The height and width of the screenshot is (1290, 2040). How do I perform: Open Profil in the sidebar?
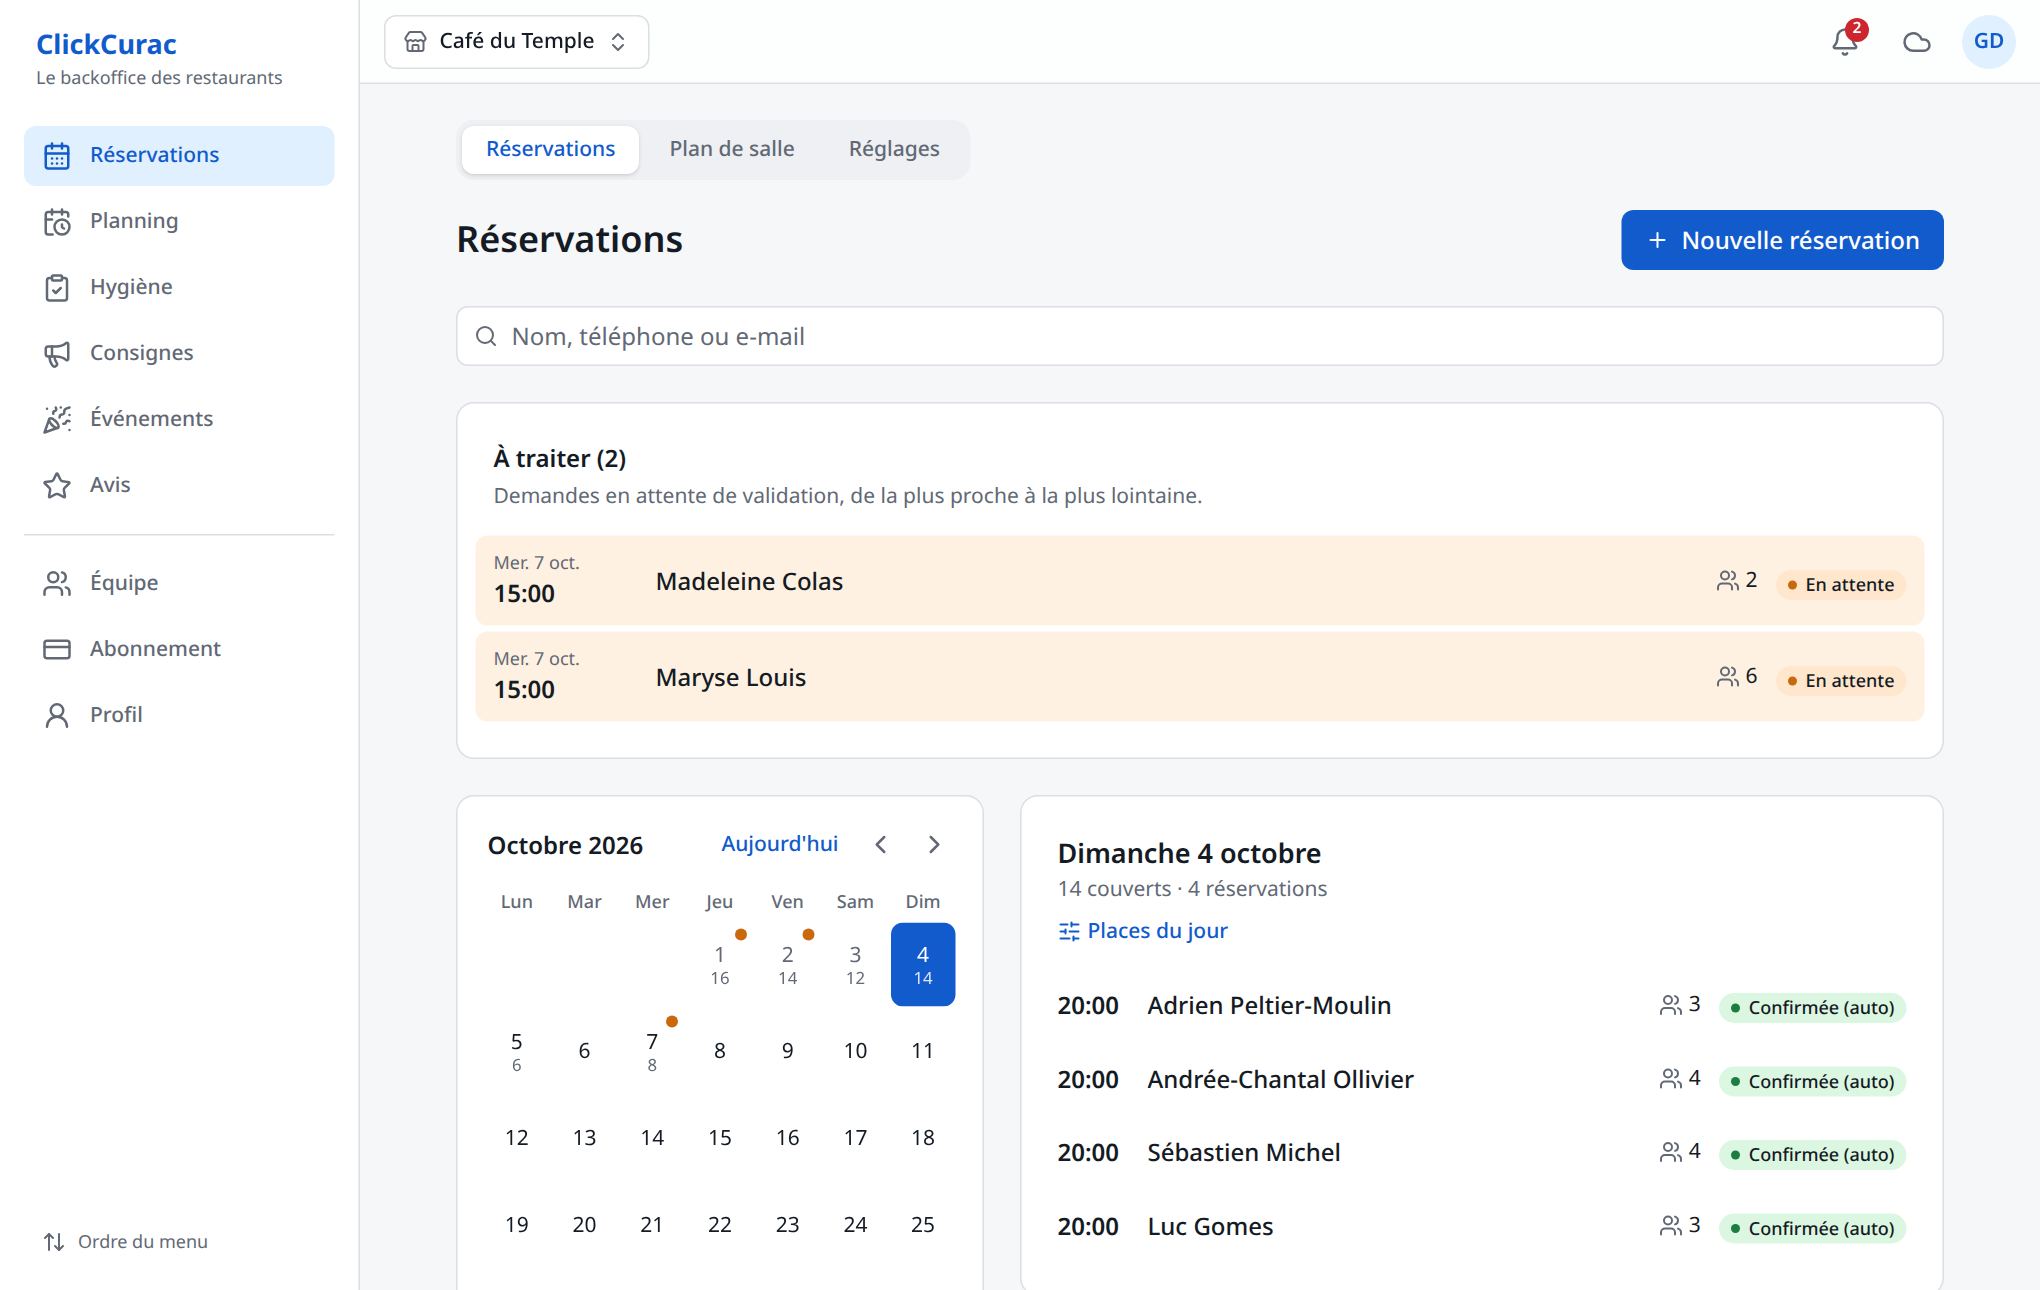[x=179, y=715]
